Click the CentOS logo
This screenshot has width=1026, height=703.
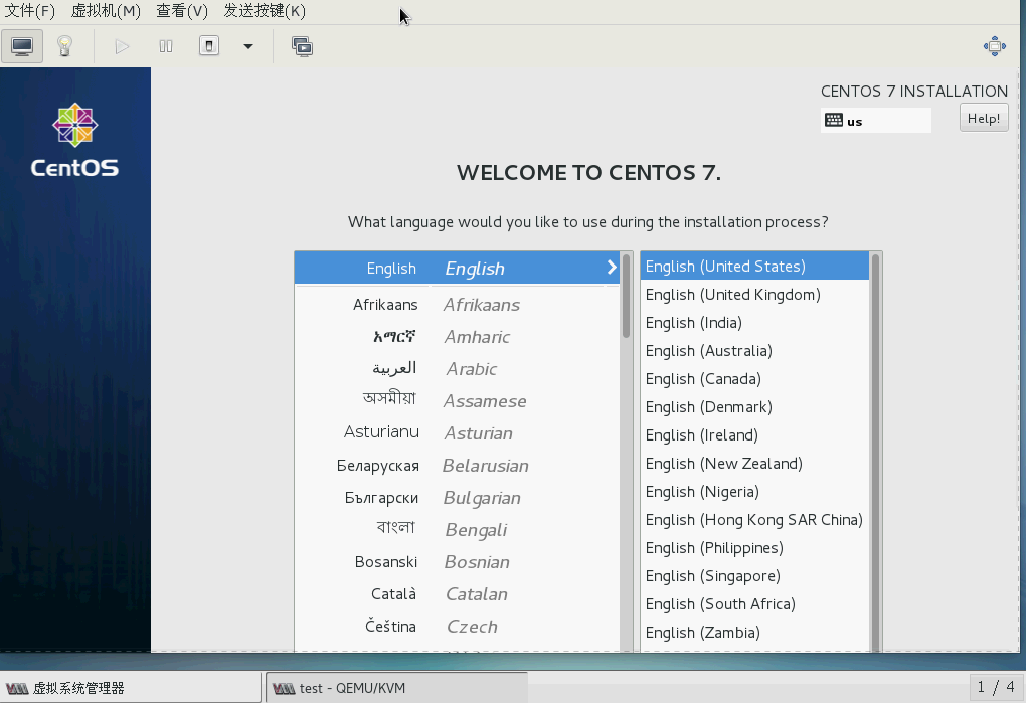point(75,141)
